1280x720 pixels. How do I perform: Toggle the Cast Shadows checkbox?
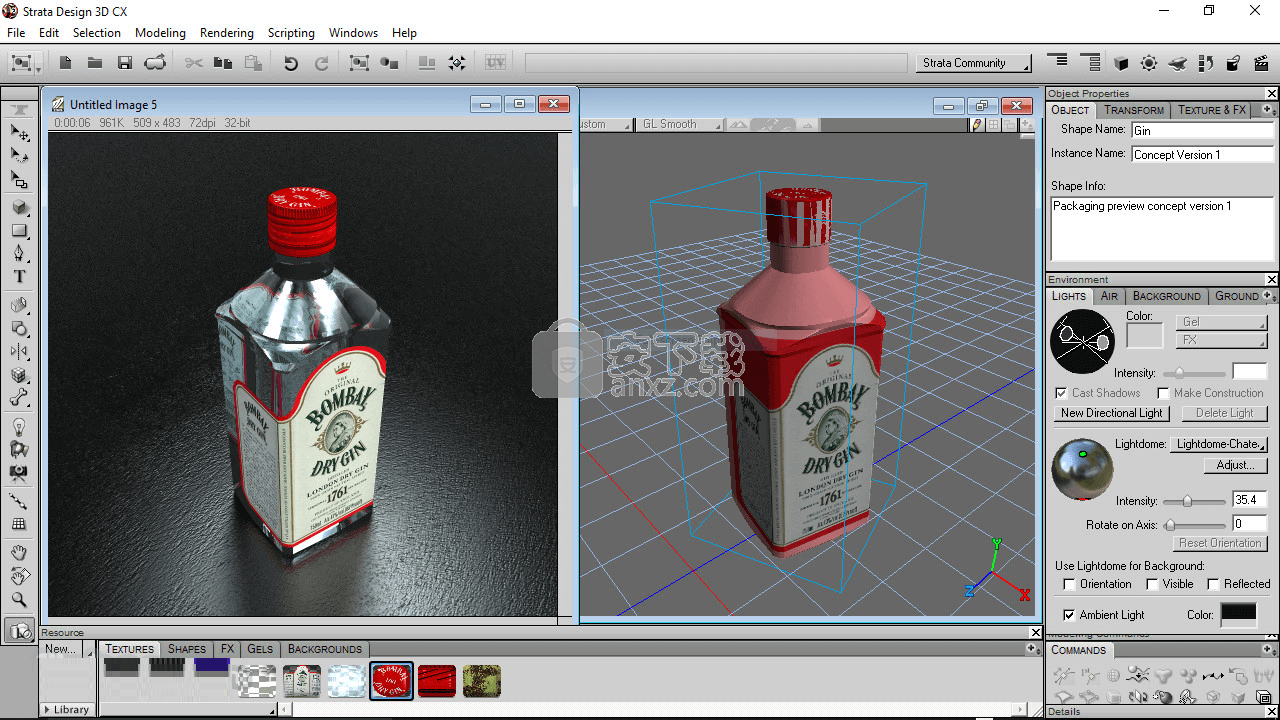pyautogui.click(x=1061, y=393)
